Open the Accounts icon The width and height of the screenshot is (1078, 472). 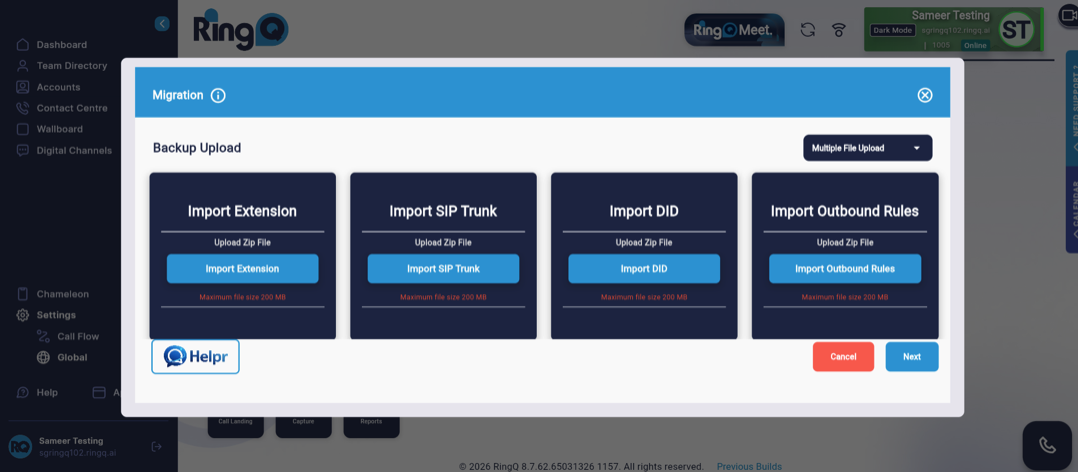point(23,87)
